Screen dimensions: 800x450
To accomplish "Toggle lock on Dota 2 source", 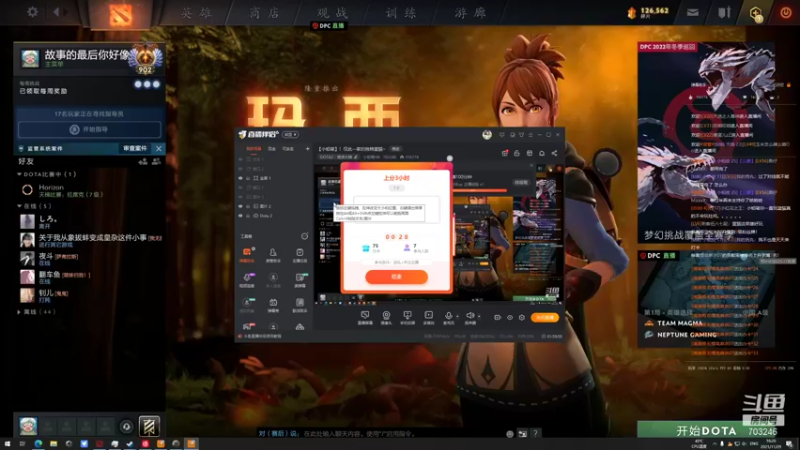I will 248,216.
